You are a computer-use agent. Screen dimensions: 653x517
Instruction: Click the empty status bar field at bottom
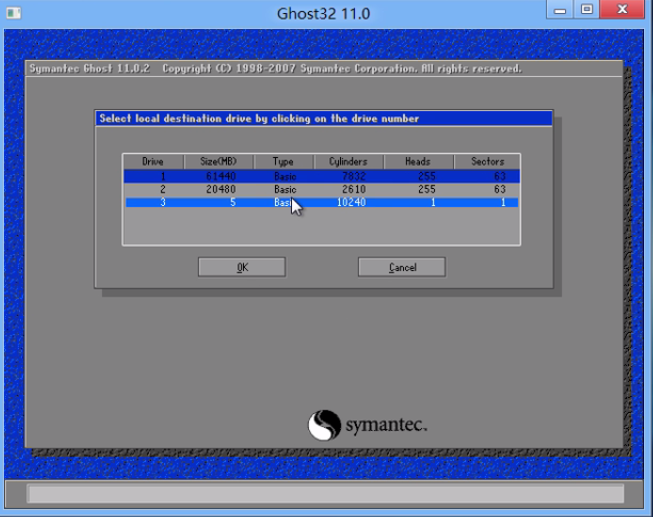click(x=326, y=494)
